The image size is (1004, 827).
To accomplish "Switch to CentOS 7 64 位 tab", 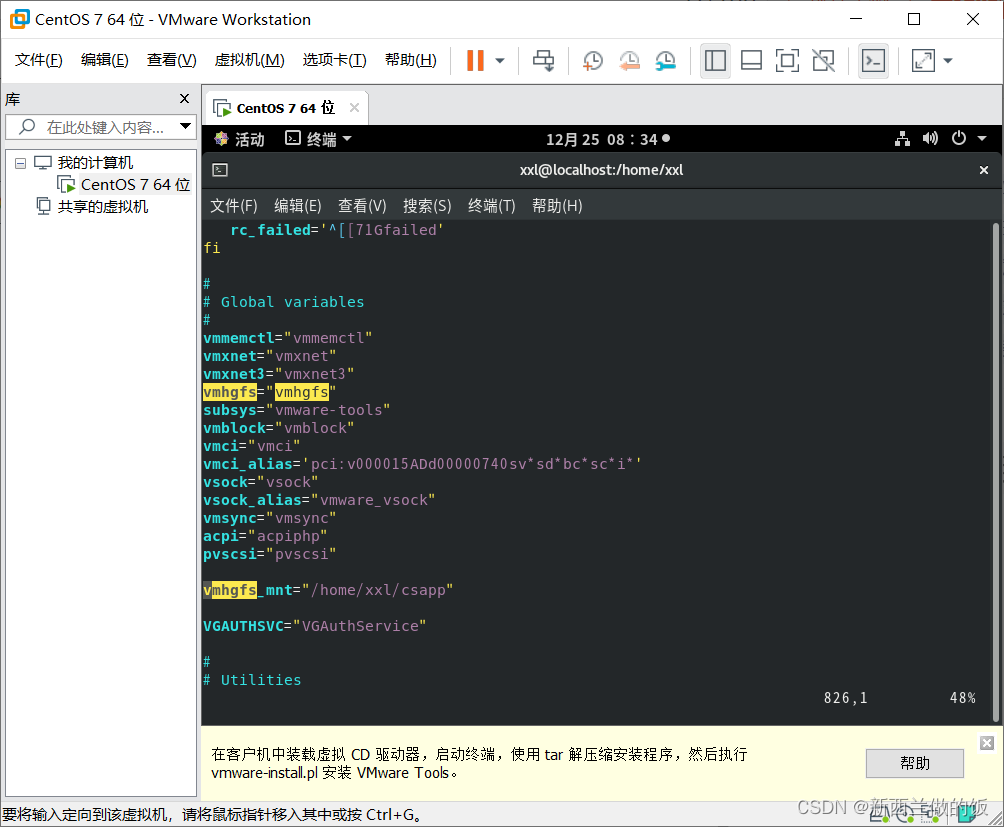I will click(x=286, y=108).
